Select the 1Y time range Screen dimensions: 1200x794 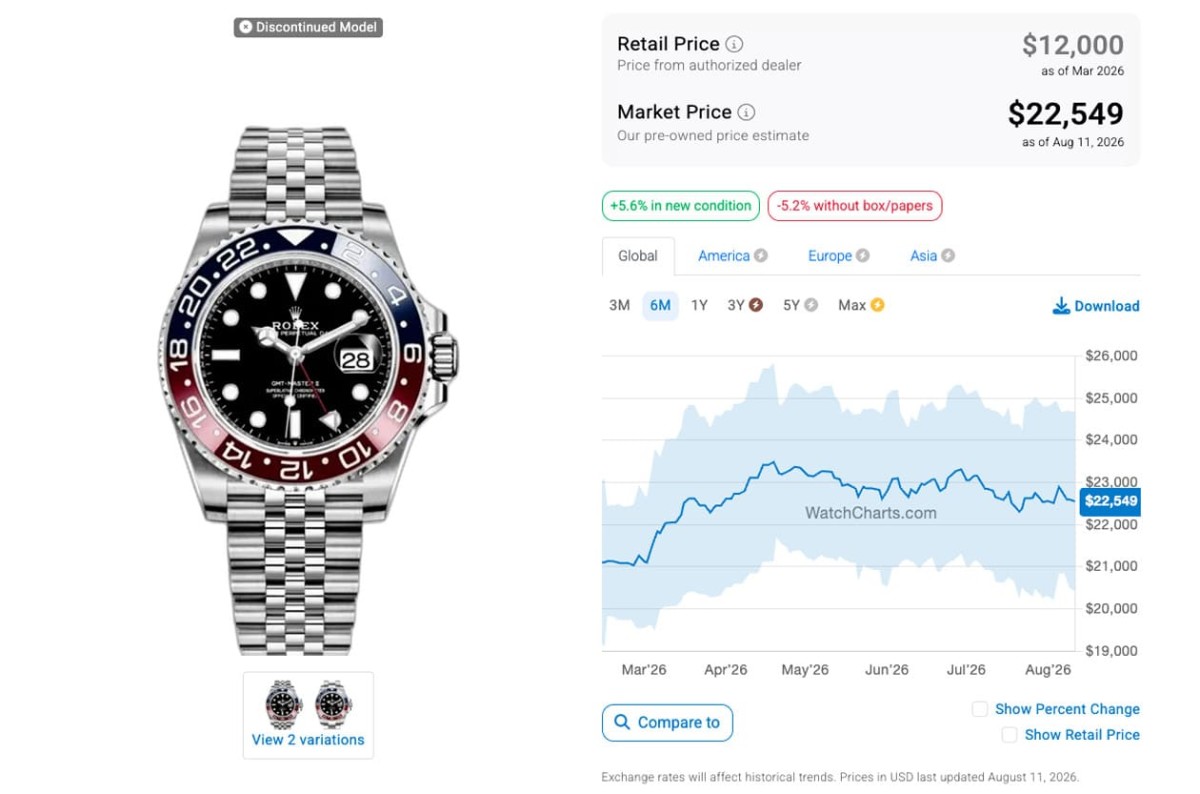699,305
